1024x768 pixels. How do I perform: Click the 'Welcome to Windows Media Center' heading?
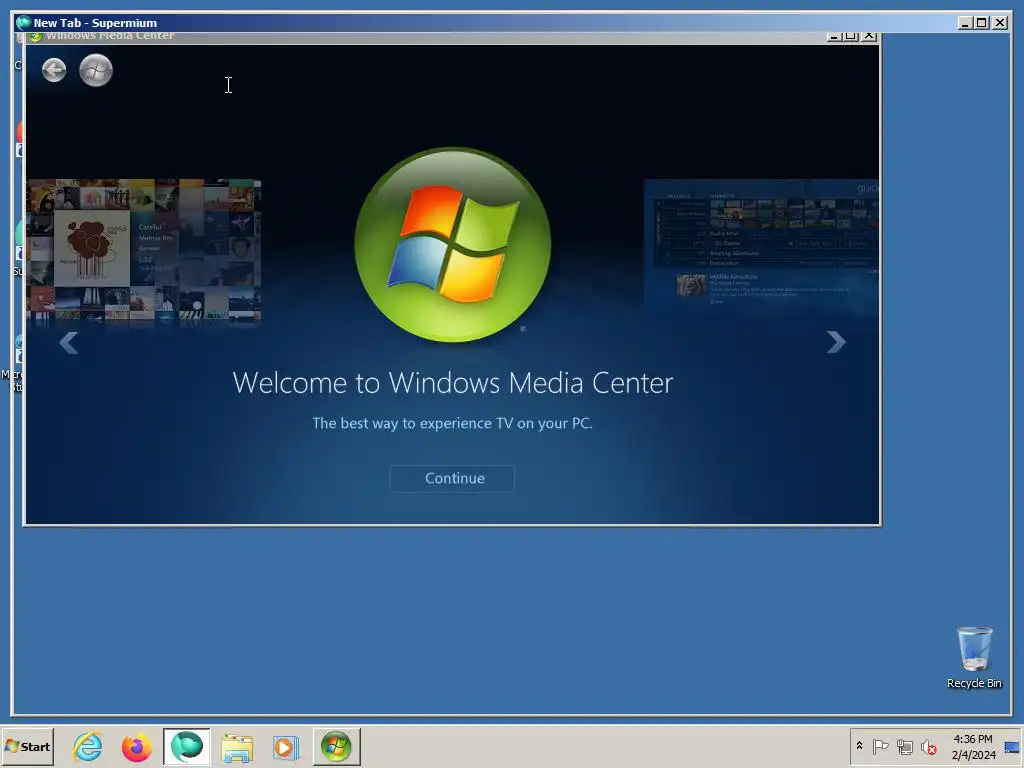[x=453, y=383]
